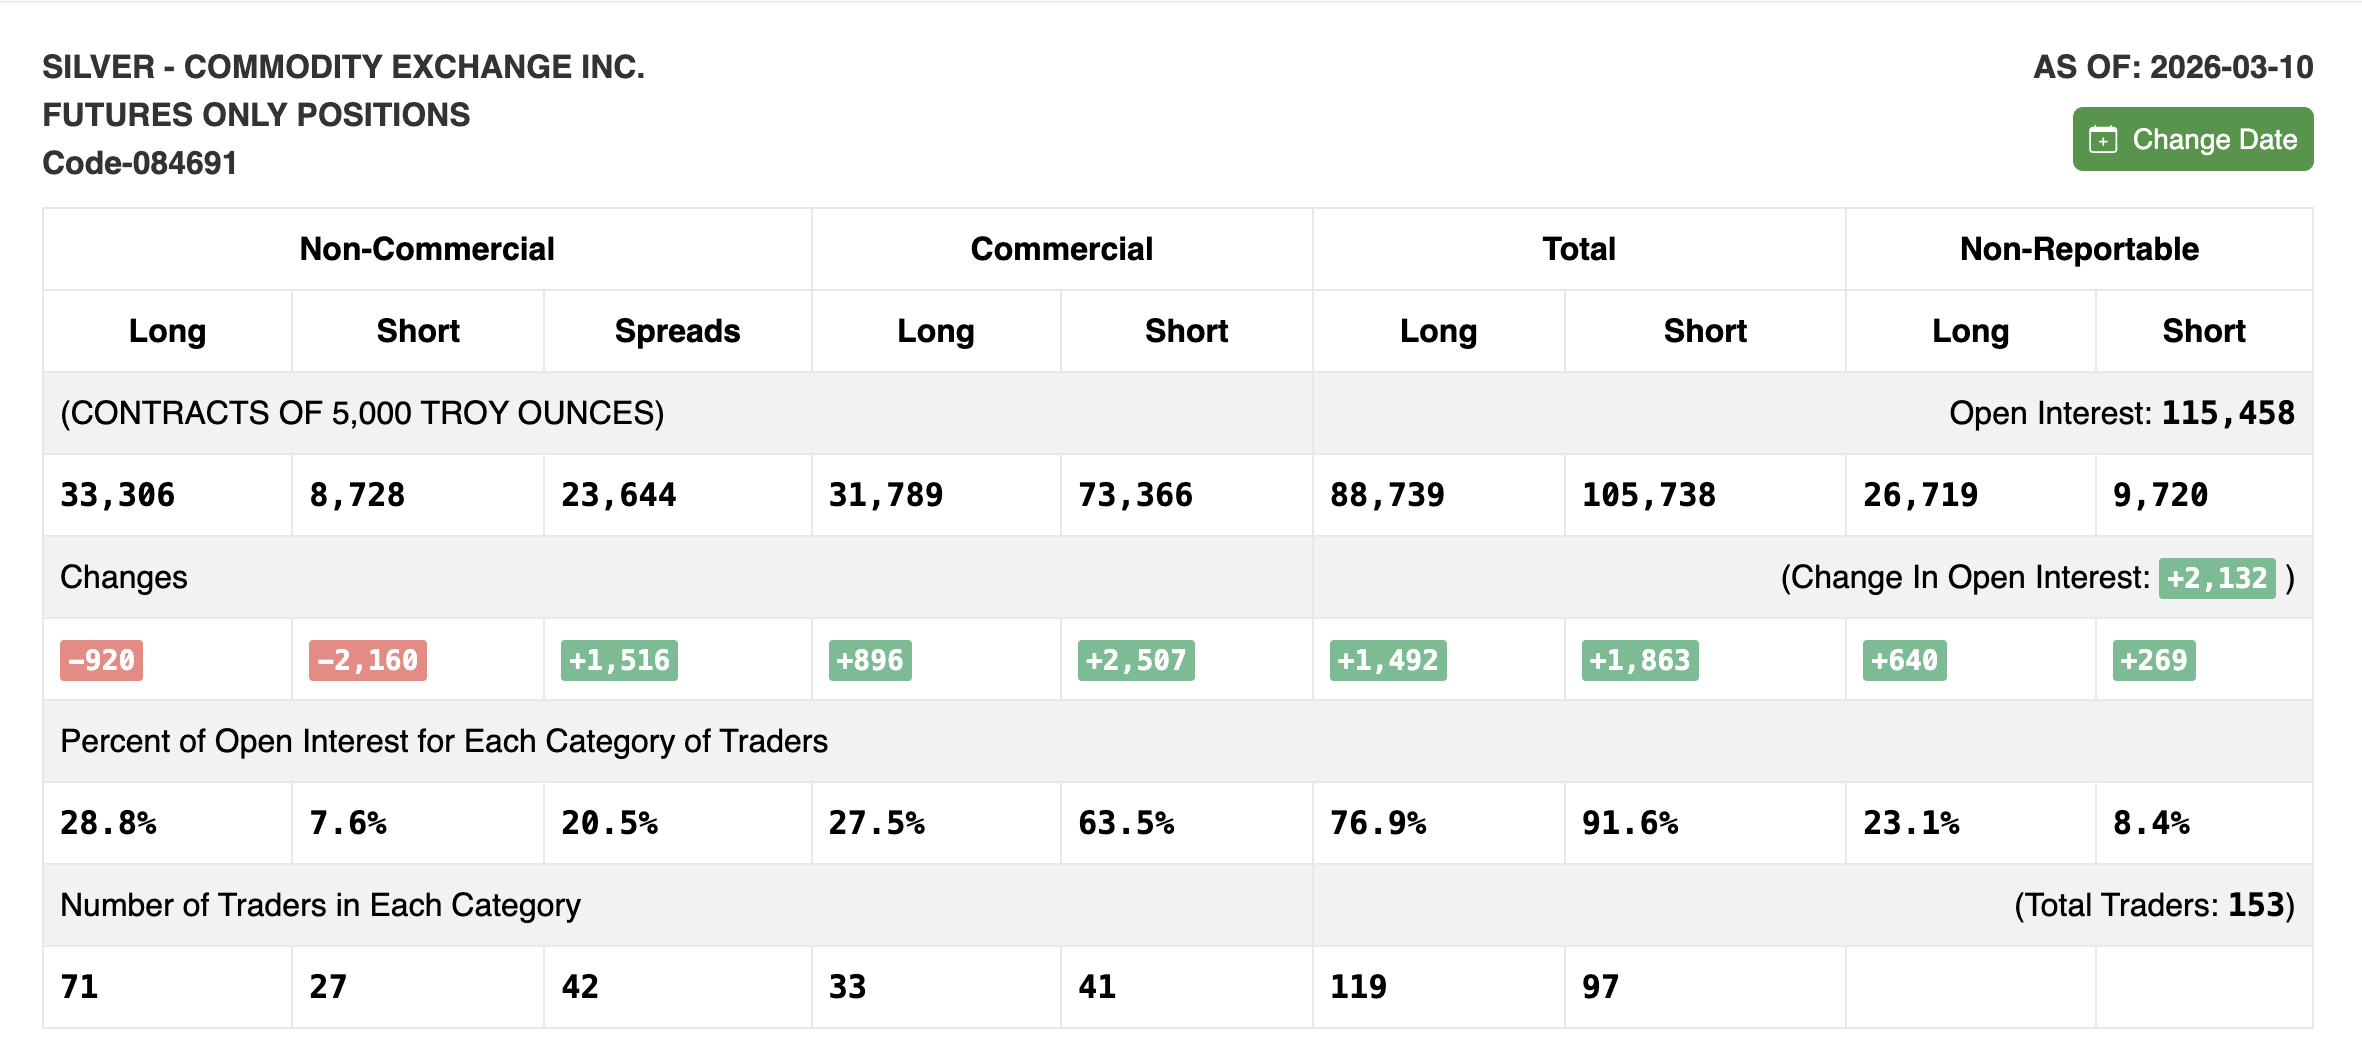Select the Non-Commercial column group header
Viewport: 2362px width, 1058px height.
tap(426, 249)
